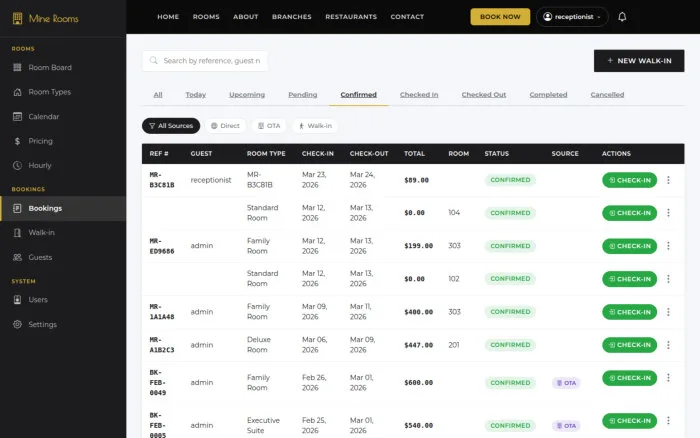Switch to the Cancelled tab
This screenshot has width=700, height=438.
click(x=607, y=95)
